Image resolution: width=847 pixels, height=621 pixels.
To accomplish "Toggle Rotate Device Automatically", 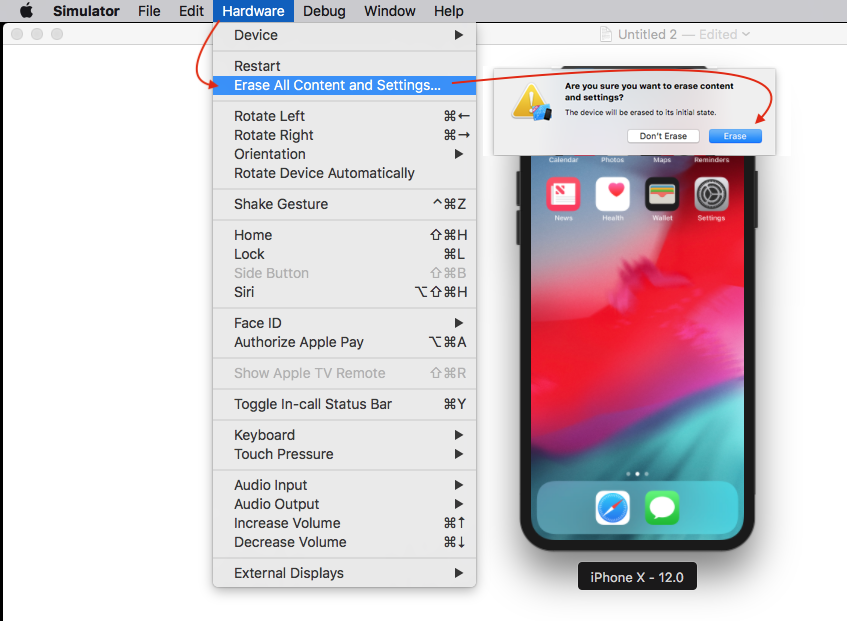I will [344, 173].
